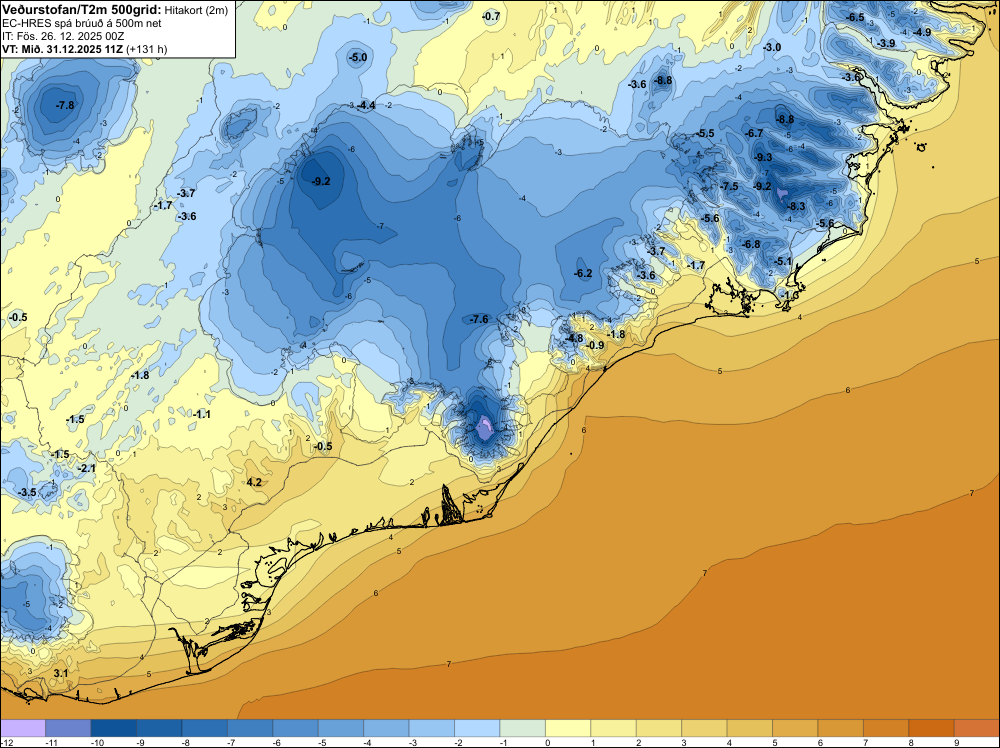Click the -8.3 temperature label on map
Image resolution: width=1000 pixels, height=748 pixels.
pyautogui.click(x=796, y=206)
